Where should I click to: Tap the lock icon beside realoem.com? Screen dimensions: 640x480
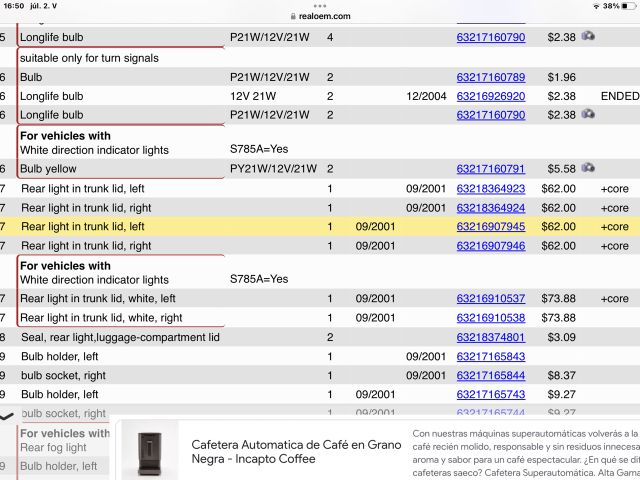tap(292, 16)
